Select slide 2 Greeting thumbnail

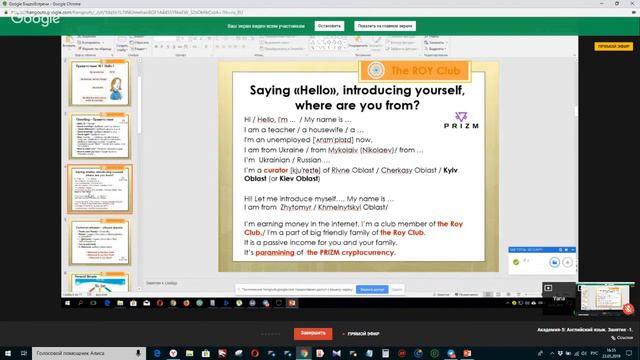pyautogui.click(x=100, y=136)
